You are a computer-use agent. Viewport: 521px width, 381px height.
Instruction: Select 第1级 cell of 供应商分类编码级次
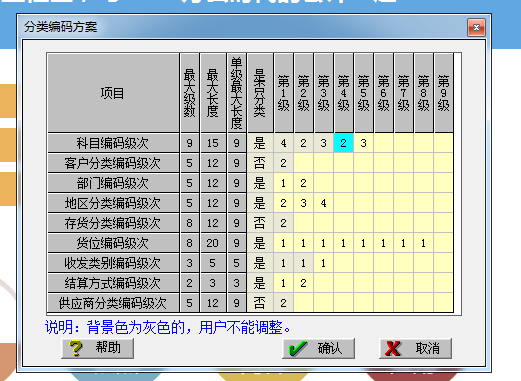pos(283,303)
